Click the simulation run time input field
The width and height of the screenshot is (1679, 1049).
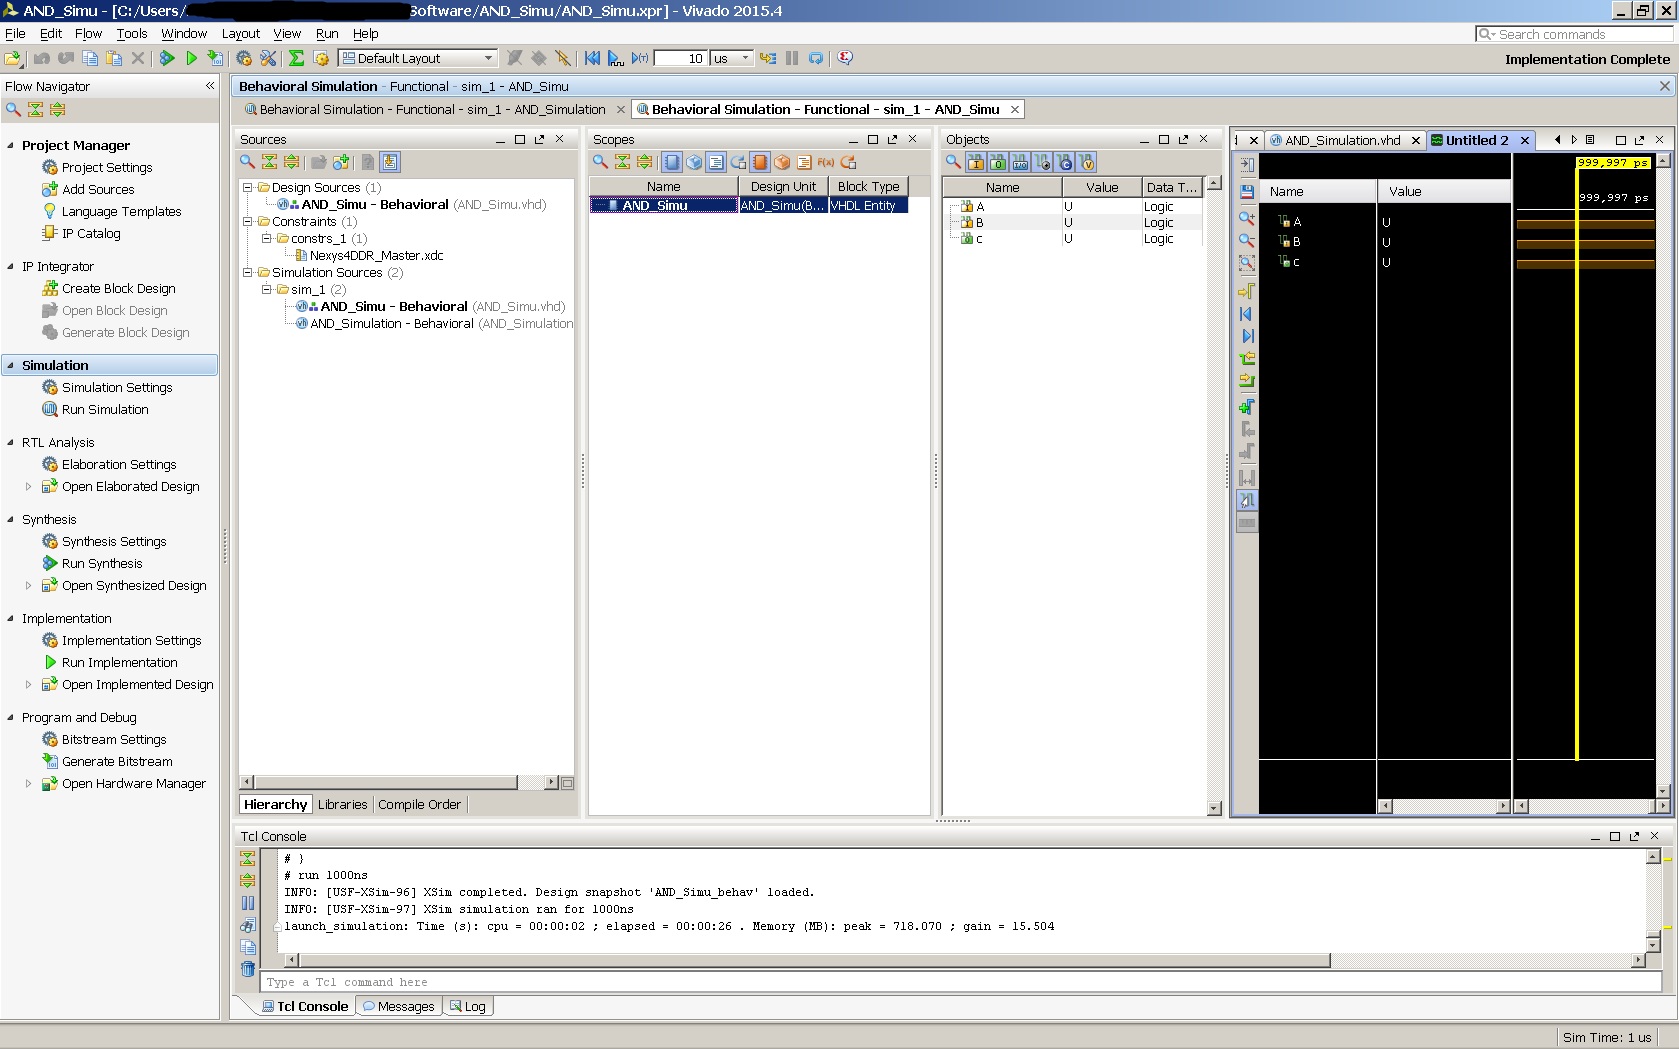coord(680,58)
